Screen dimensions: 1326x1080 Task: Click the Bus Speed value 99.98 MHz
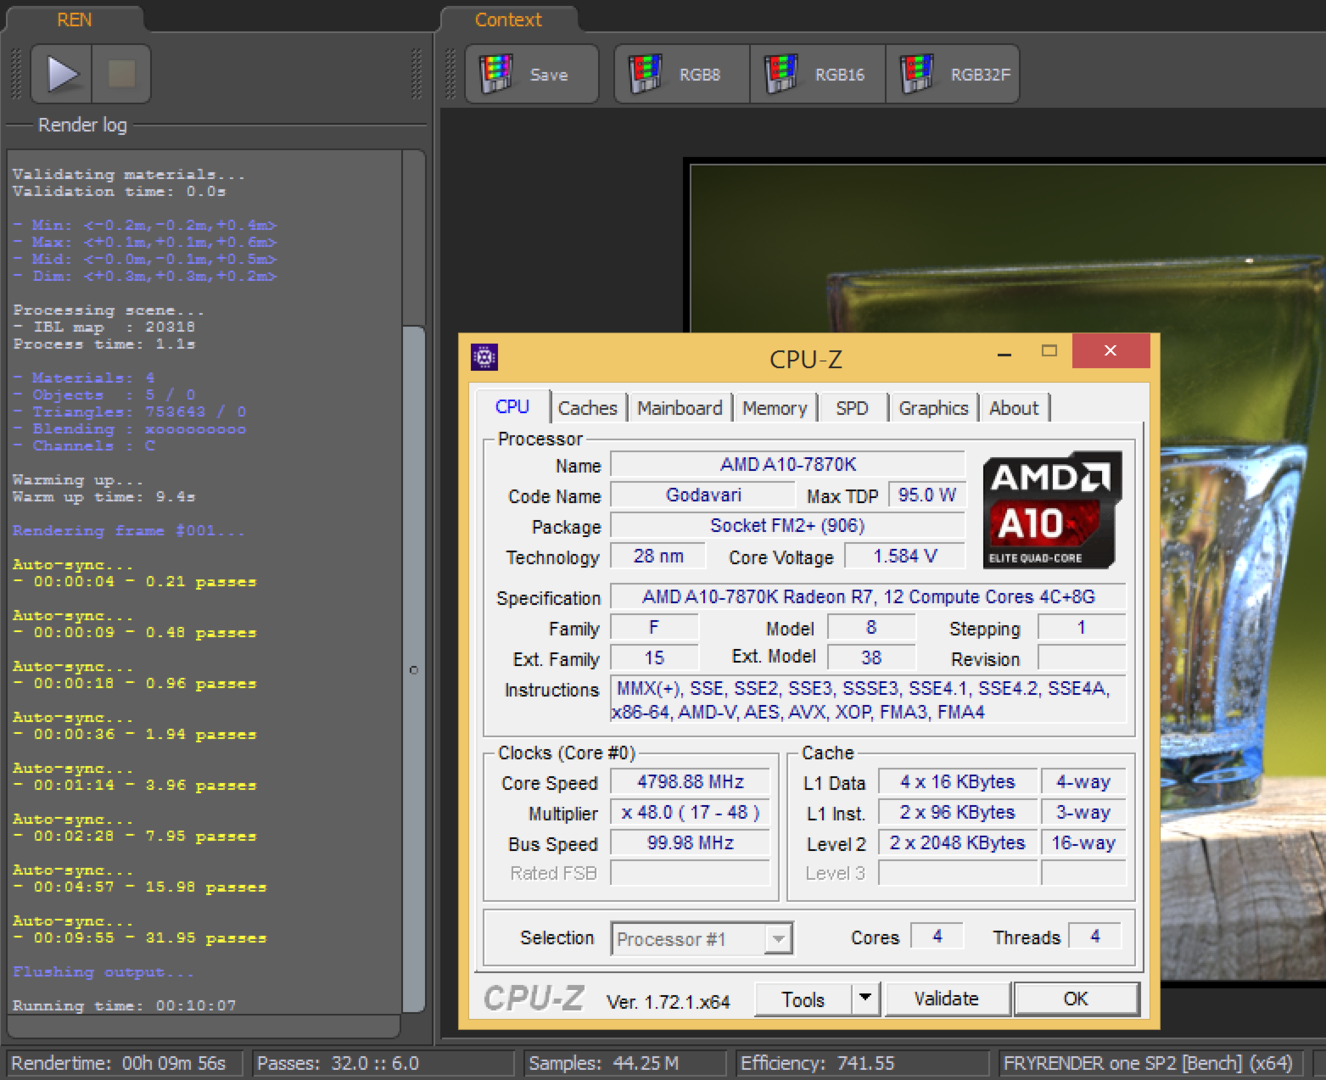click(690, 843)
